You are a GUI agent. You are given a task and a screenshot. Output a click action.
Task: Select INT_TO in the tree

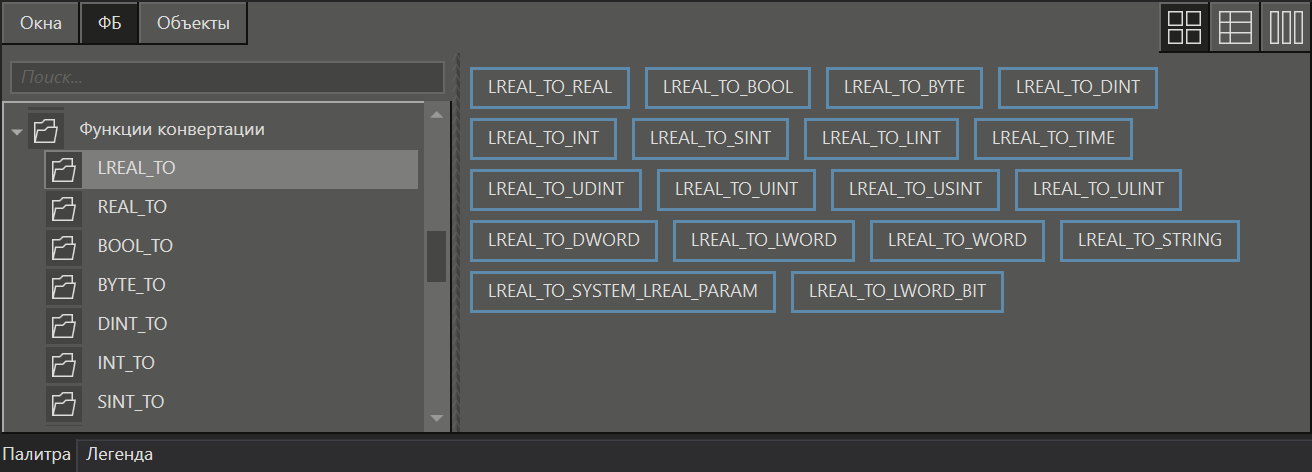pyautogui.click(x=126, y=363)
